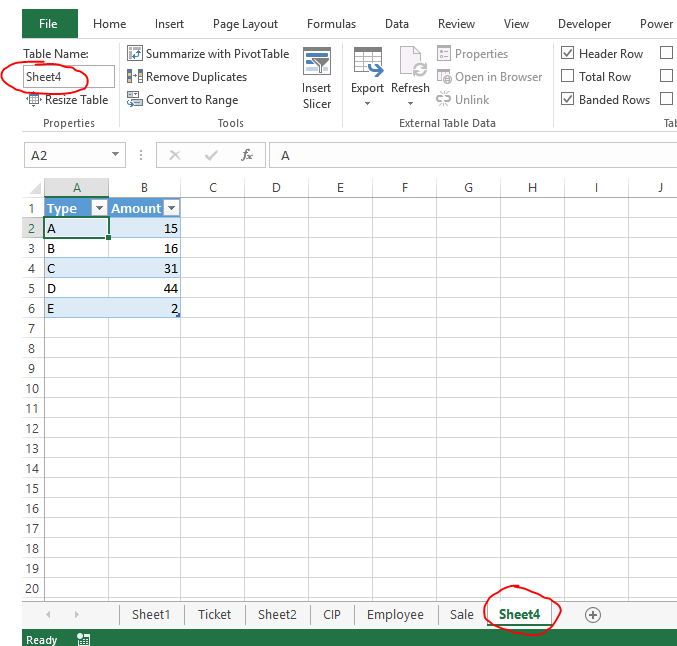The width and height of the screenshot is (677, 646).
Task: Open the Developer ribbon tab
Action: click(x=584, y=24)
